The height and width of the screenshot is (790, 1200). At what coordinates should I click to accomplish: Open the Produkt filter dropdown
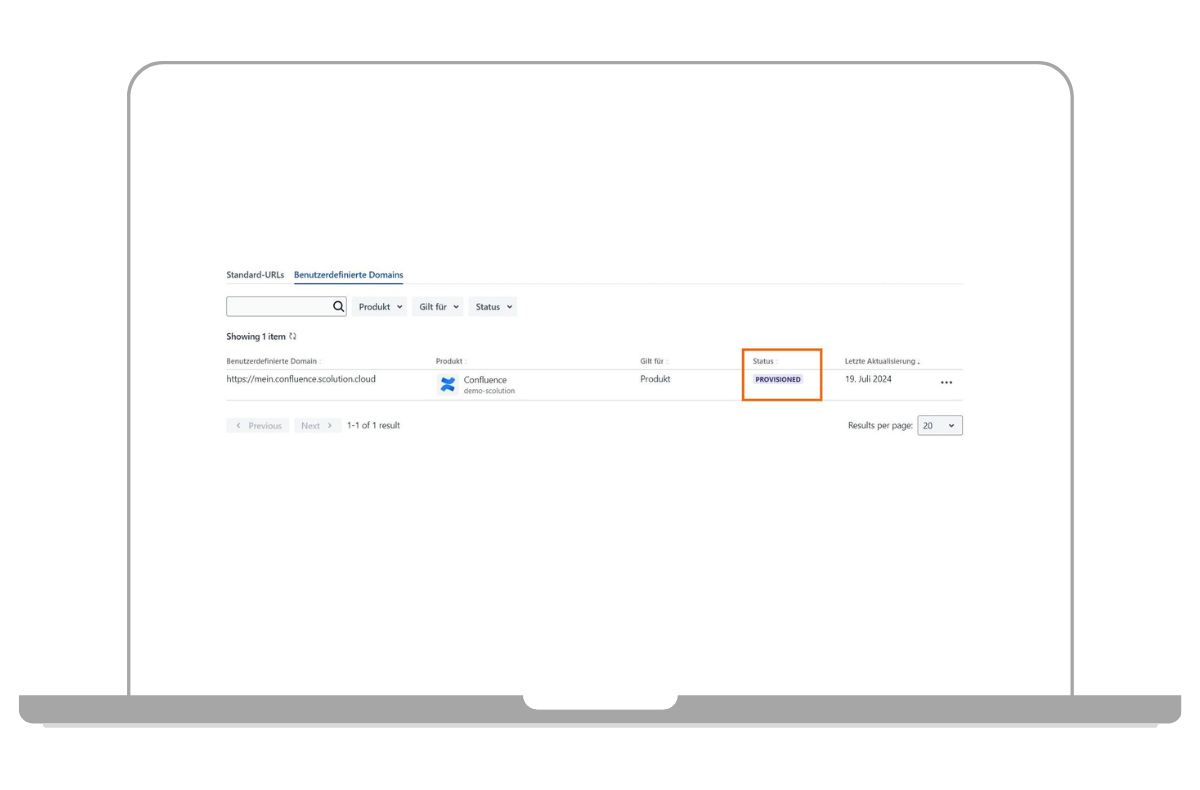(379, 306)
